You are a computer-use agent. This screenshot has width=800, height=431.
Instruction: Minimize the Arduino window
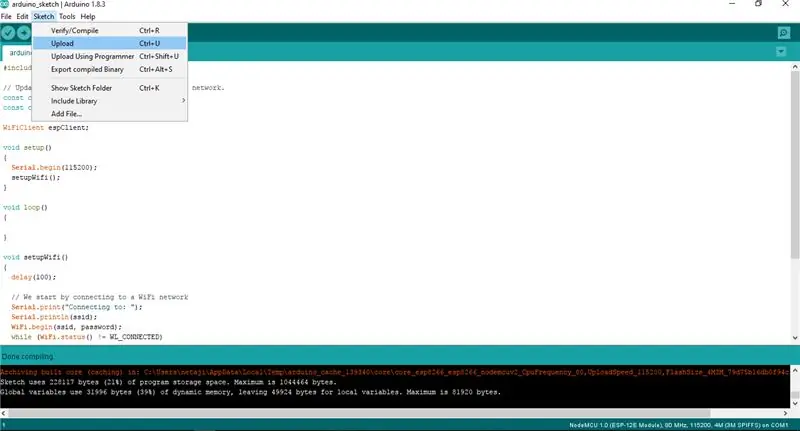(x=732, y=4)
